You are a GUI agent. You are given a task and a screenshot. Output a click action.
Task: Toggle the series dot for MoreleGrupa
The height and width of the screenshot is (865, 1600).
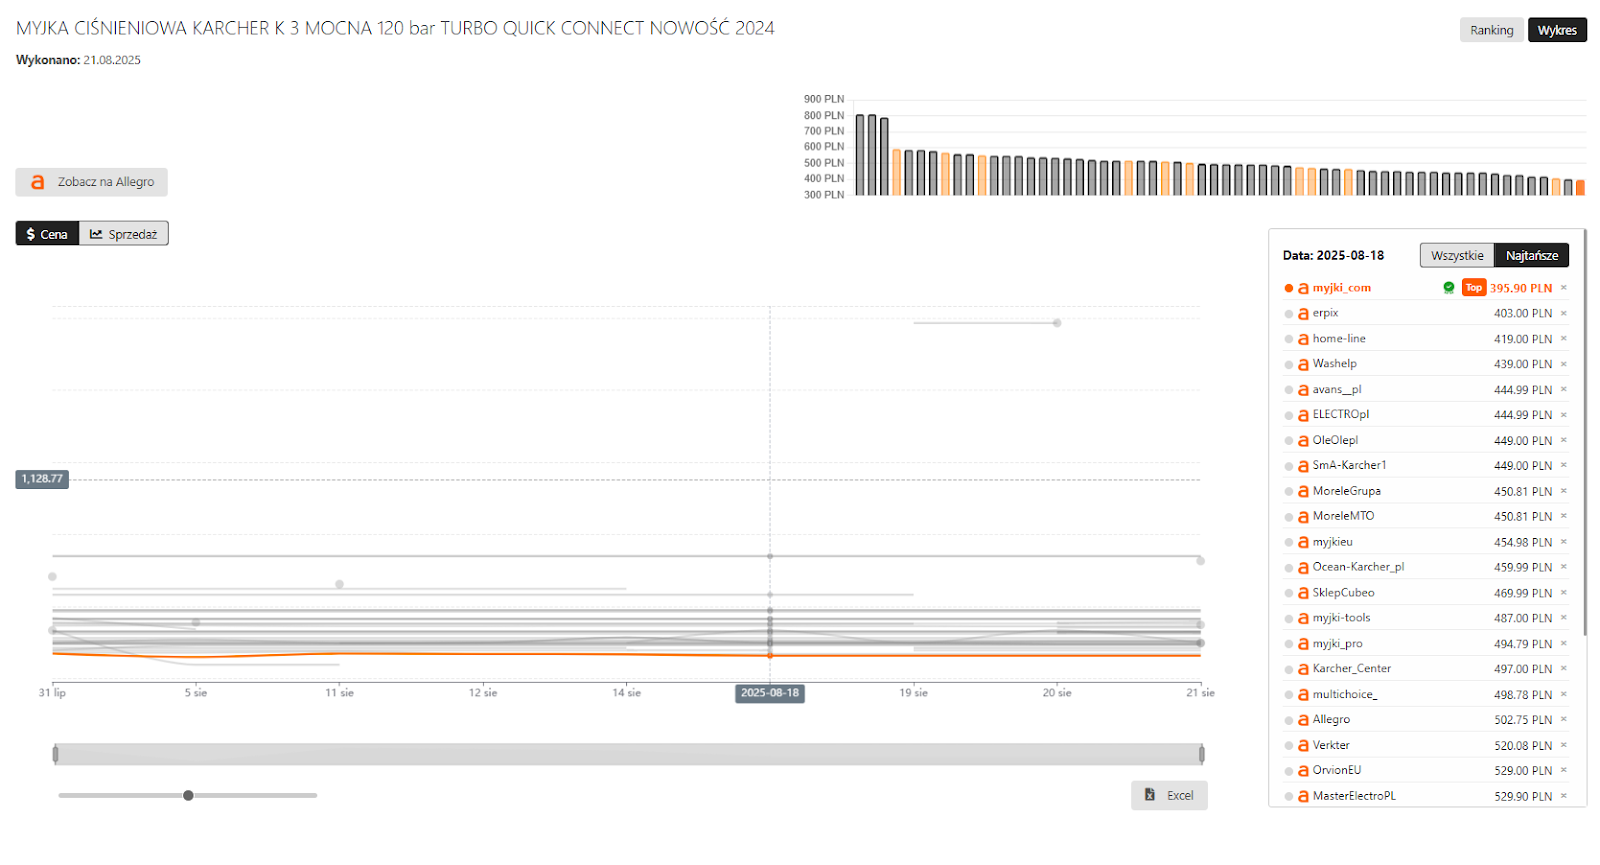pos(1289,492)
